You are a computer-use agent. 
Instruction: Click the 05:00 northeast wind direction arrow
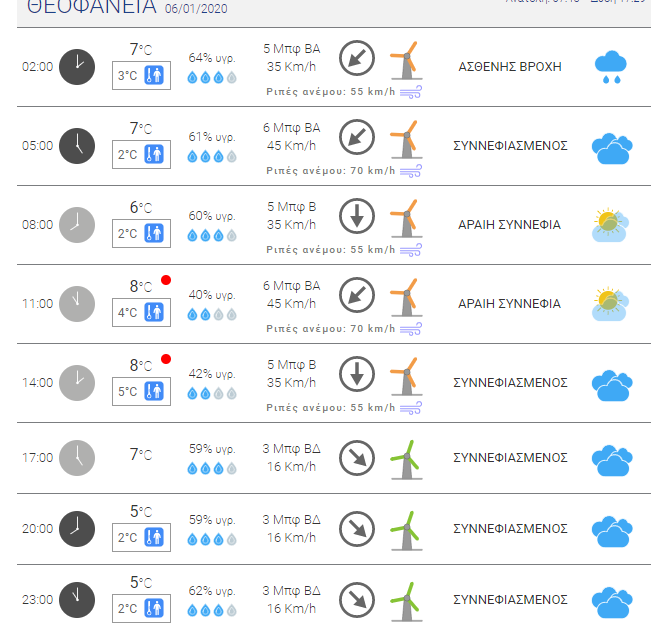click(x=357, y=137)
